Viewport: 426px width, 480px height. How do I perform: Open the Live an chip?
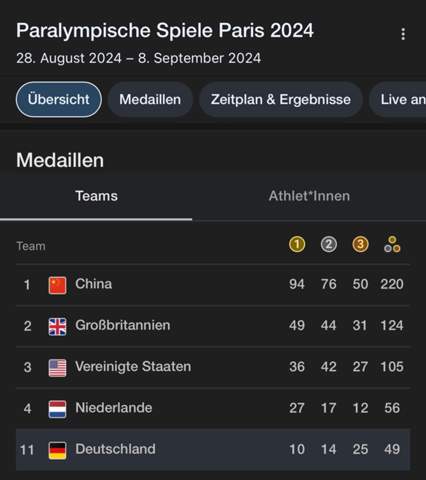tap(398, 99)
